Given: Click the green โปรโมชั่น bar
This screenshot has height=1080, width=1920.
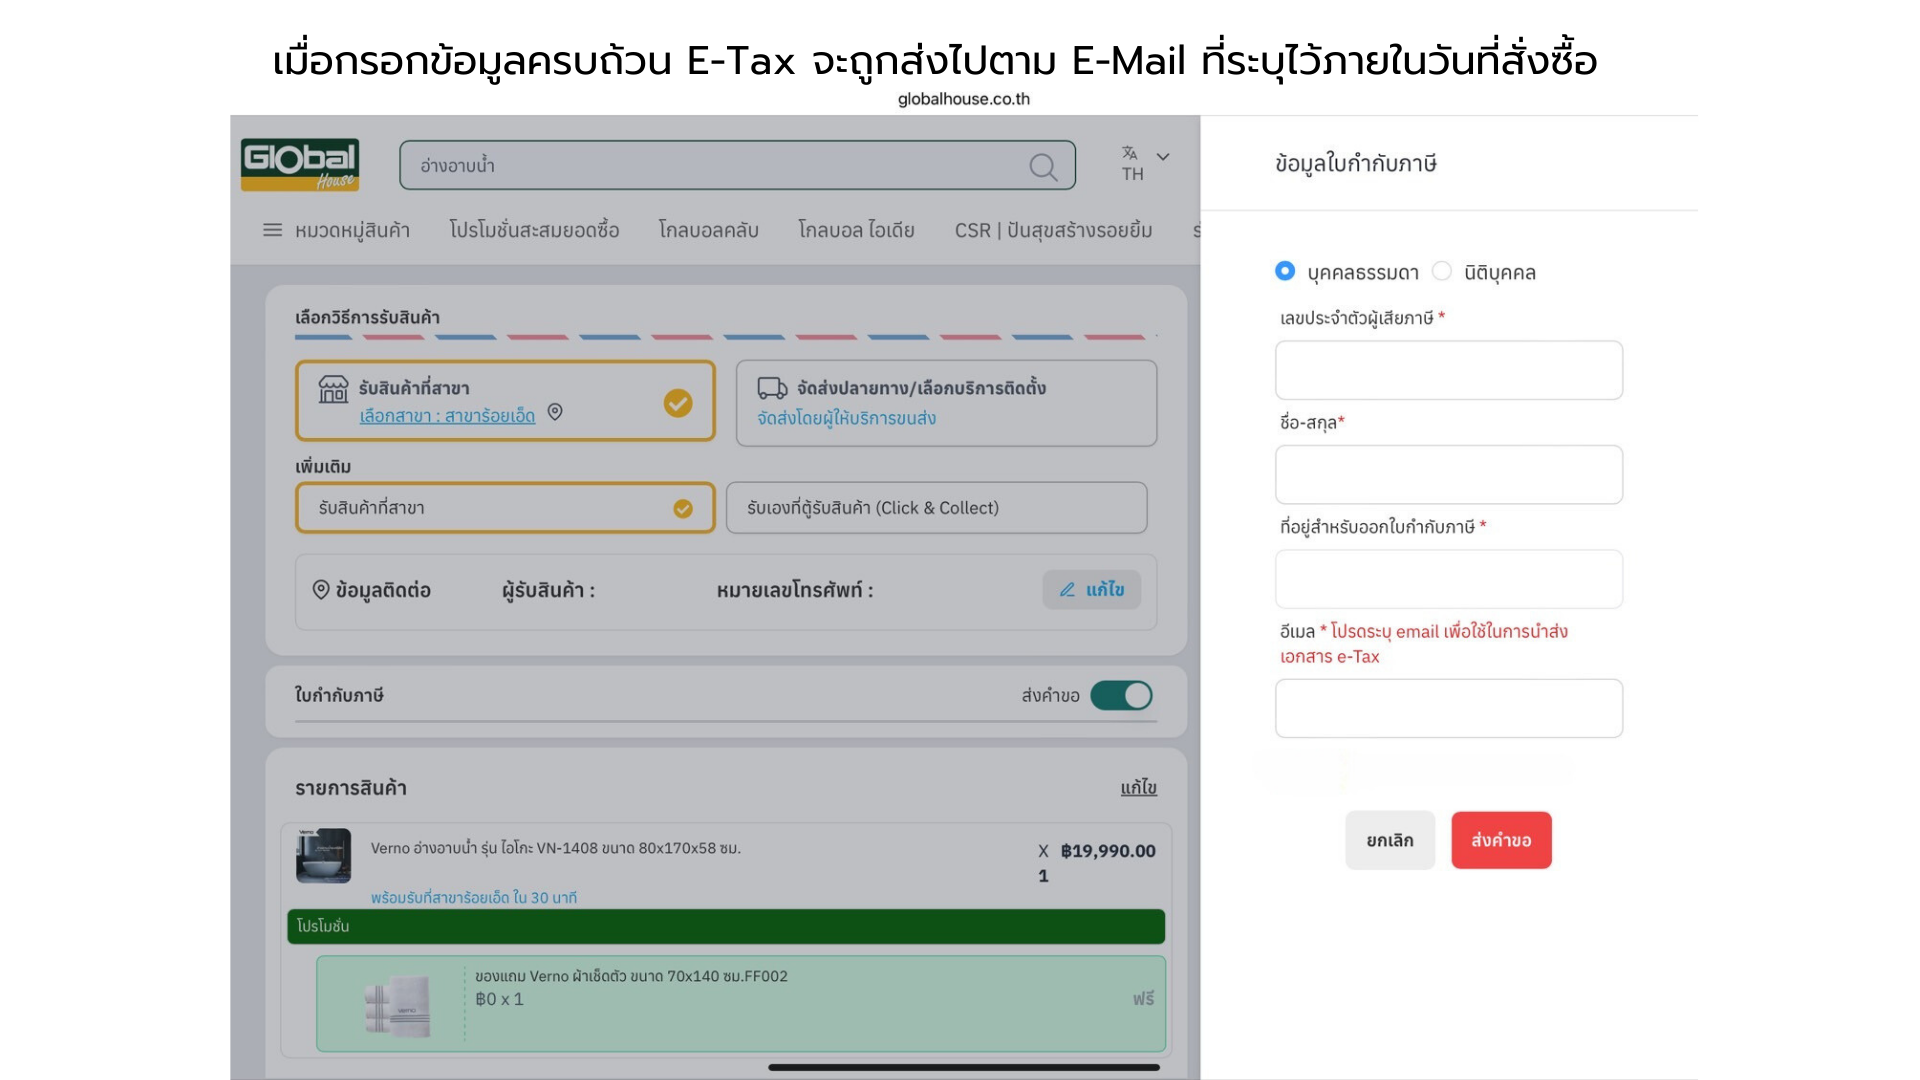Looking at the screenshot, I should pos(726,926).
